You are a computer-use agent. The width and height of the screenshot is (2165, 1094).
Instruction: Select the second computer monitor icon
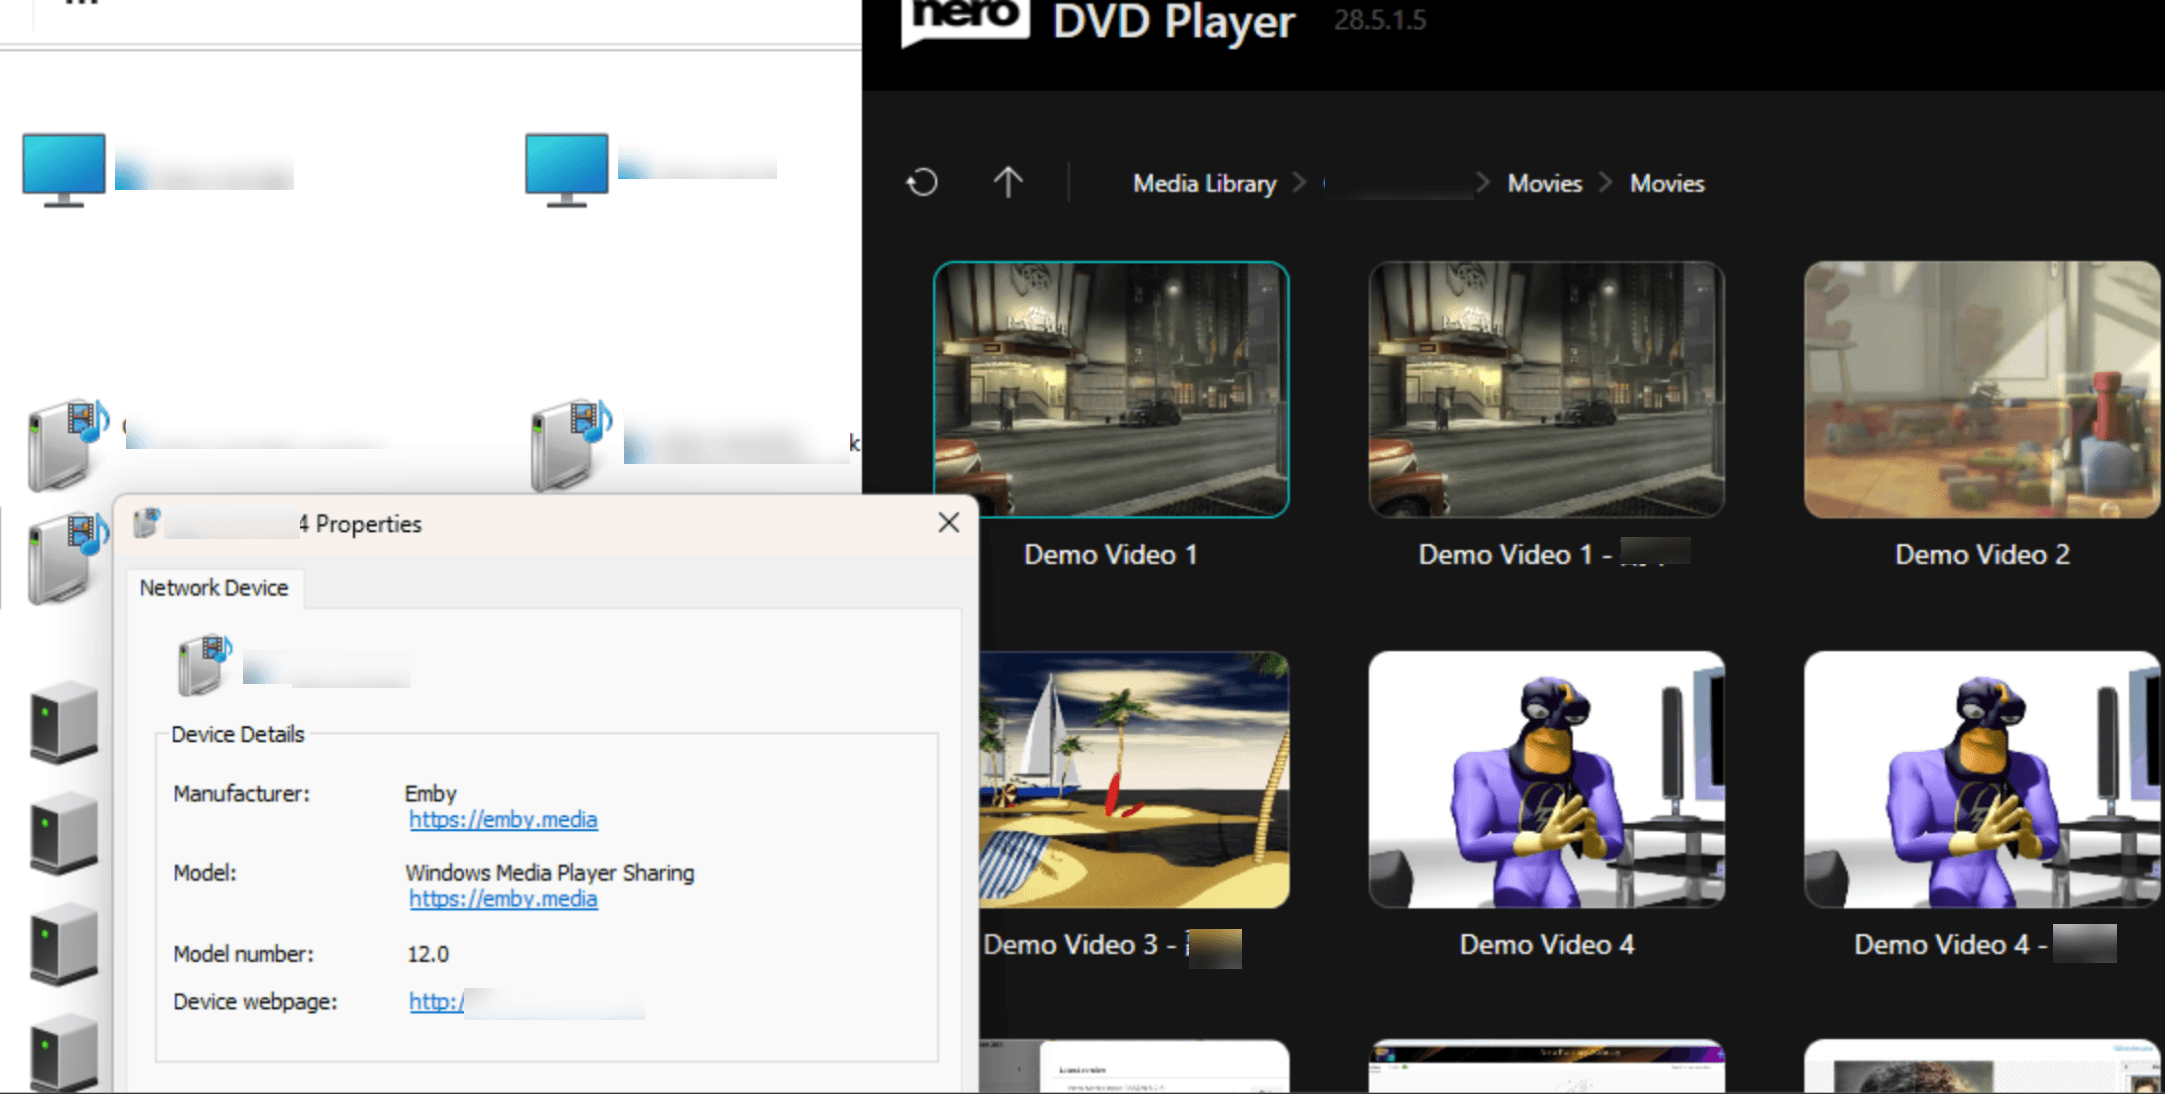[x=567, y=169]
